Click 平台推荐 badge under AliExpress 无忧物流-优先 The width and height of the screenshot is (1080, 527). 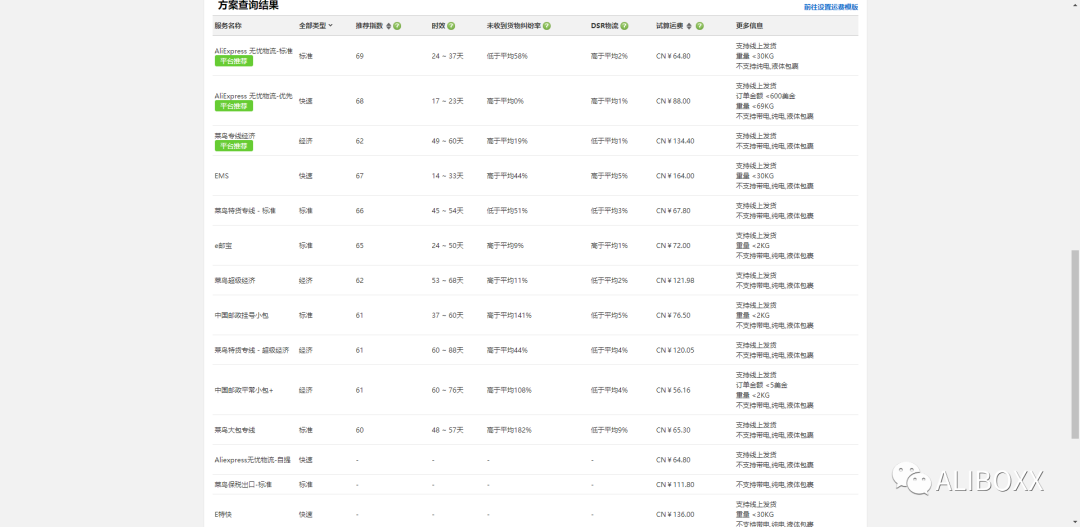point(233,106)
